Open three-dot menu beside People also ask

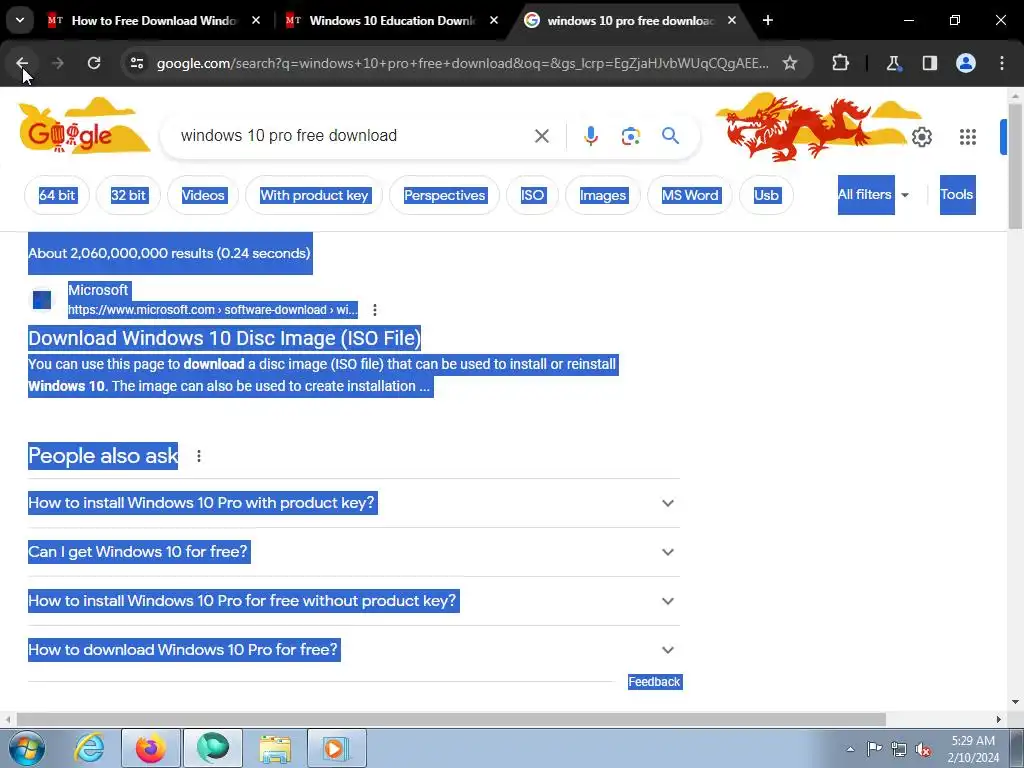[x=199, y=456]
